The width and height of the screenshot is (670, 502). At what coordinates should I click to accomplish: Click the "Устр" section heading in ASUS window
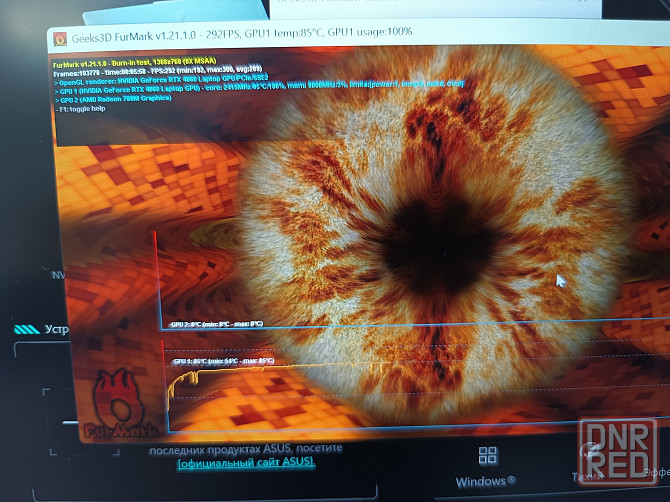[56, 329]
